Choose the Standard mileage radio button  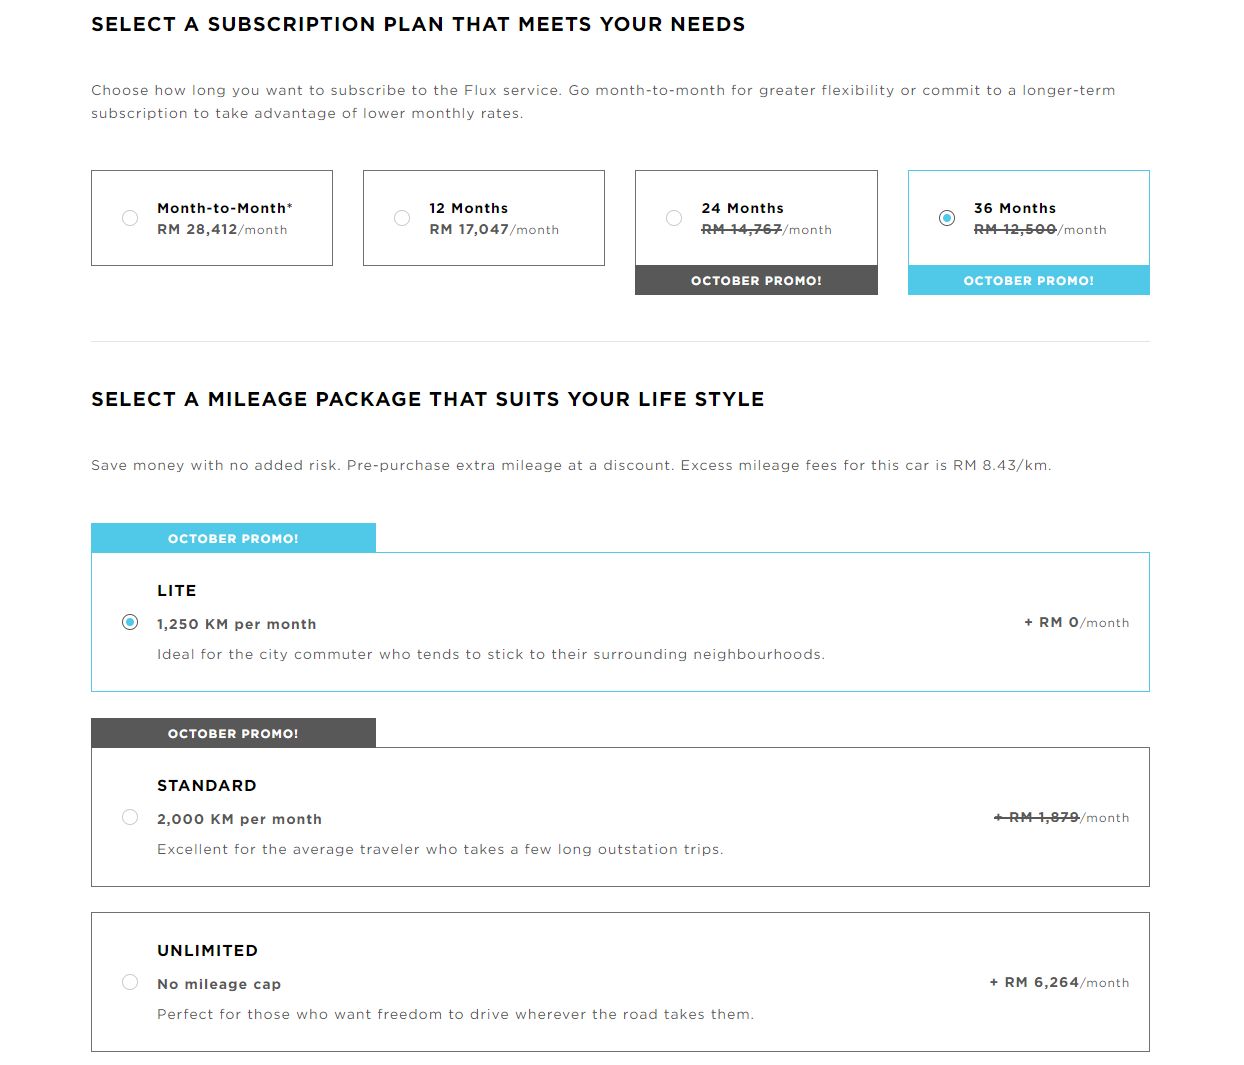click(130, 817)
